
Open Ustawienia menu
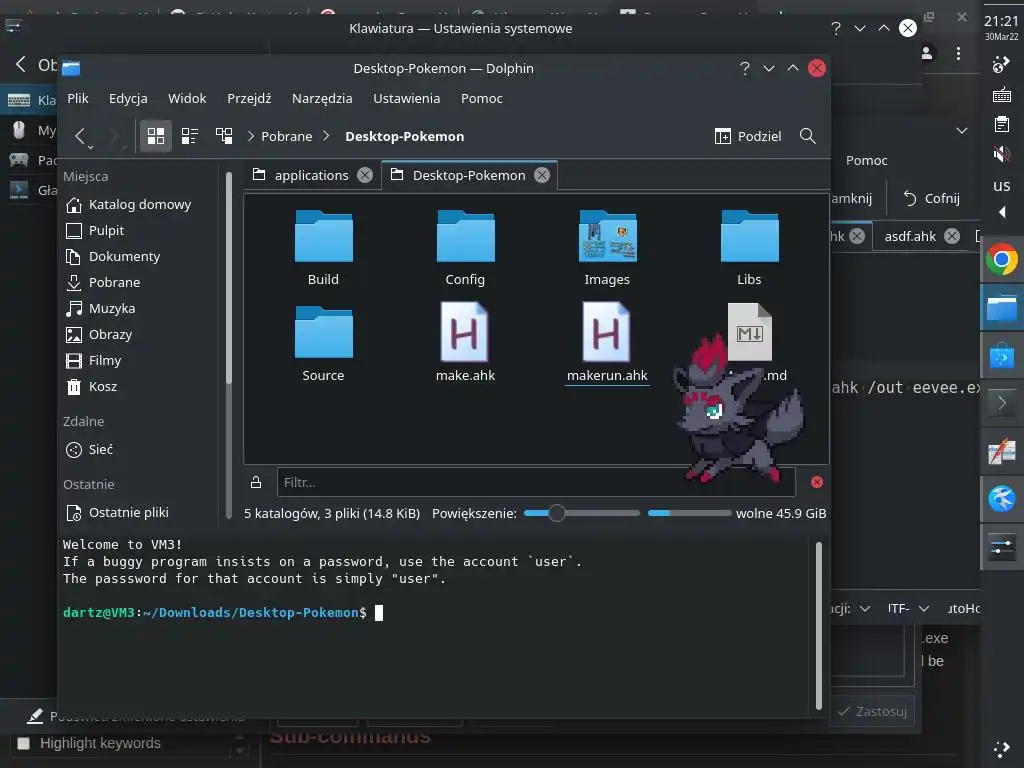pyautogui.click(x=406, y=98)
